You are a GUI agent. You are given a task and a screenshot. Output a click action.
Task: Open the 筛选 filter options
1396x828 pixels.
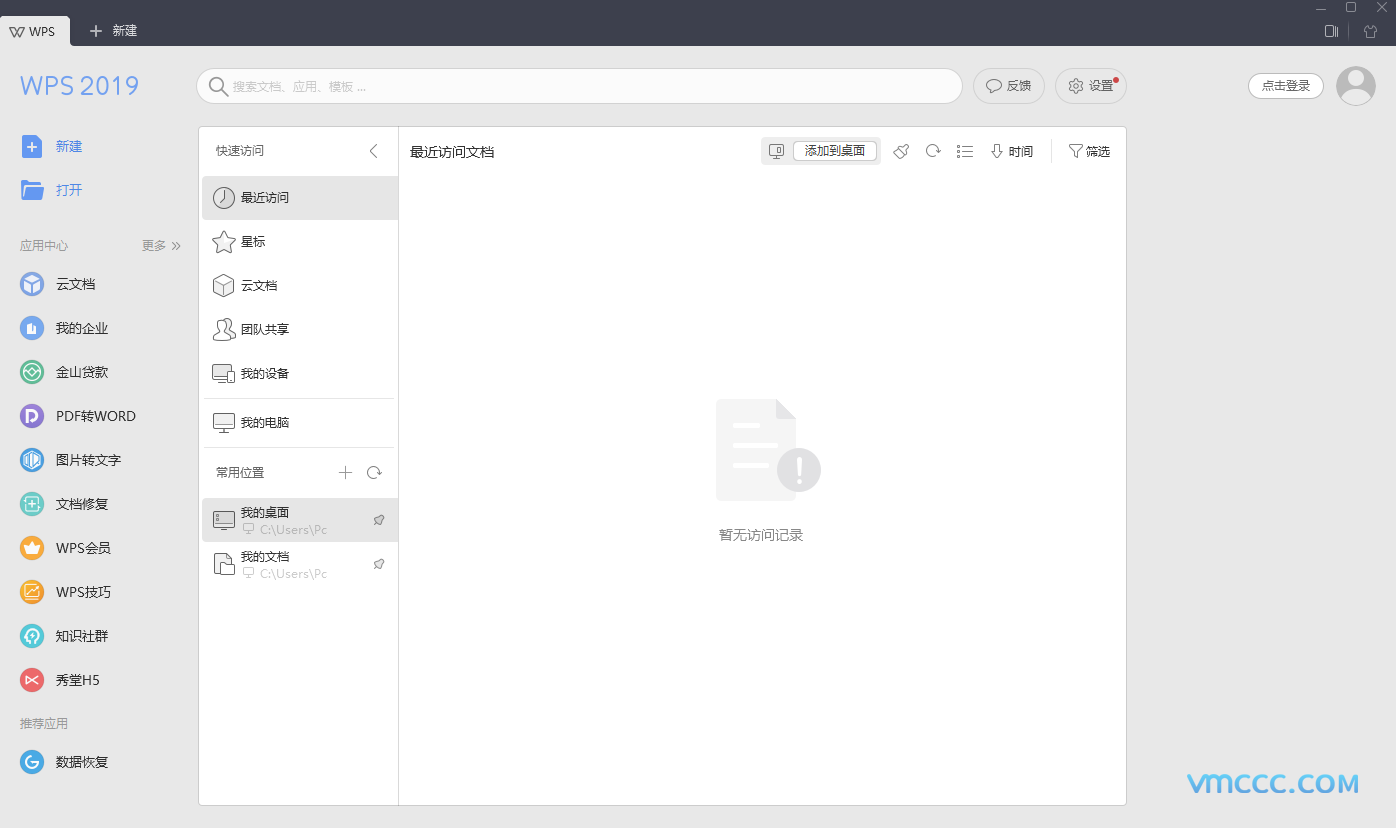click(x=1089, y=151)
